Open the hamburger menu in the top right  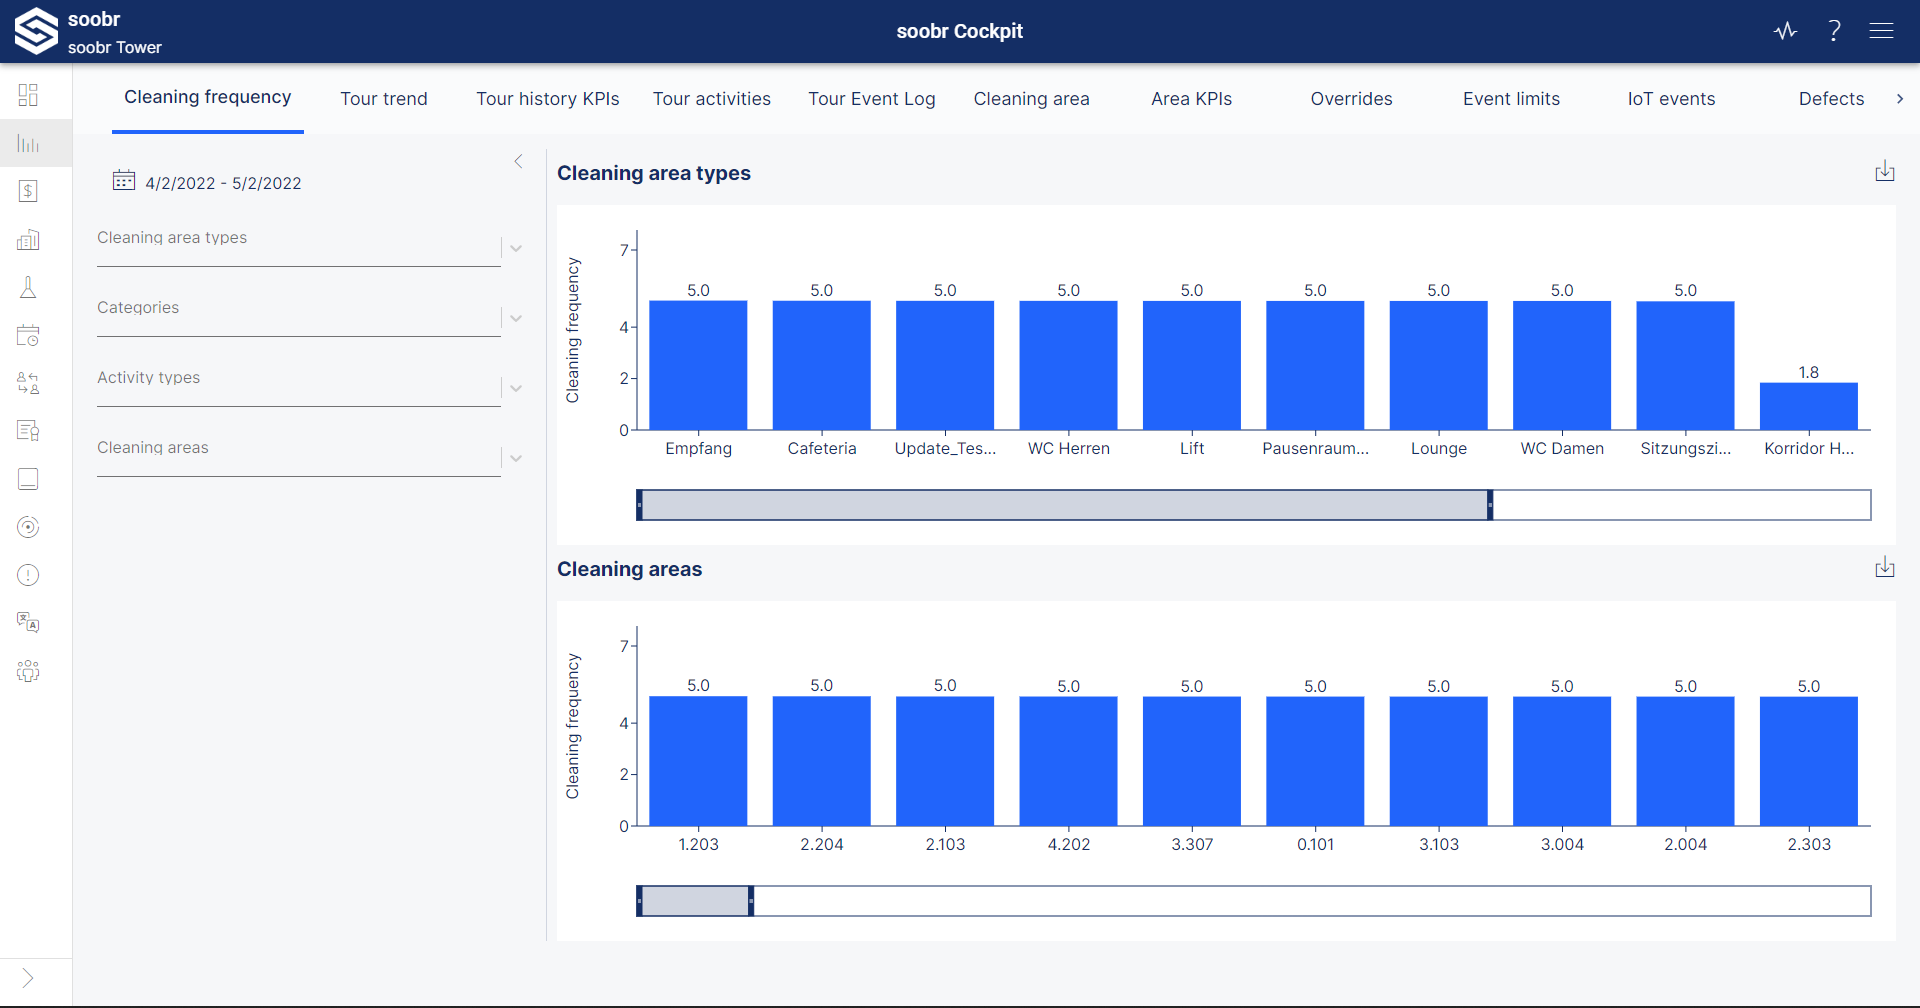click(1882, 31)
